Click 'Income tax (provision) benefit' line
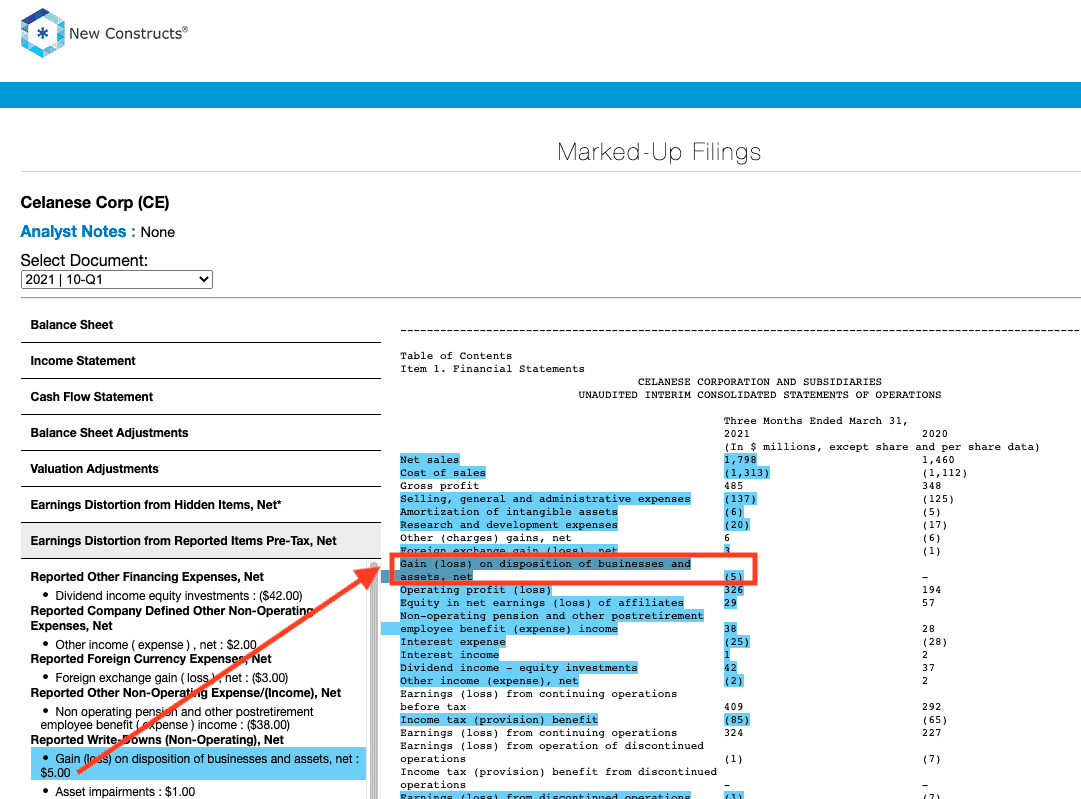The image size is (1081, 799). point(499,720)
